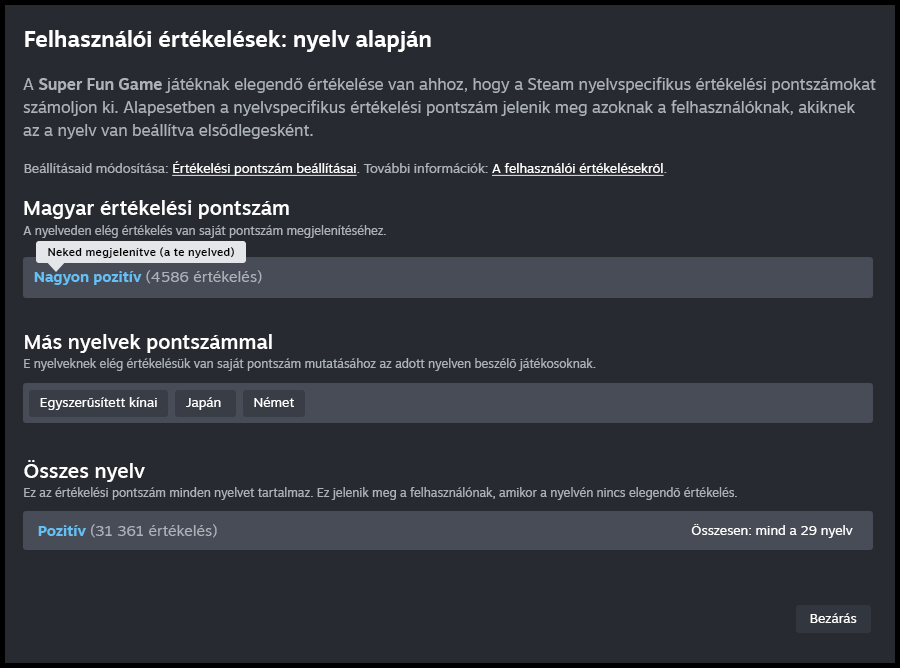
Task: Select the Egyszerűsített kínai language button
Action: tap(98, 403)
